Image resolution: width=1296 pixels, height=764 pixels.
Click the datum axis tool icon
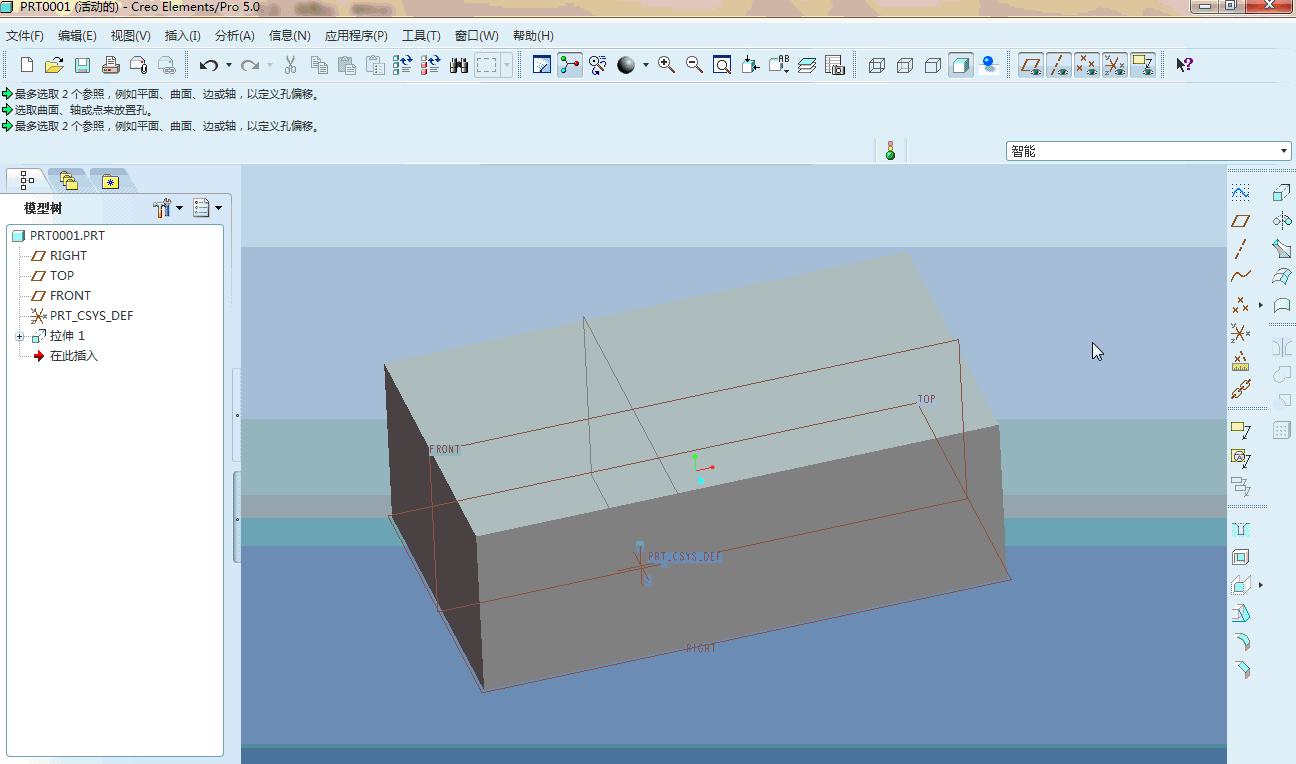coord(1240,249)
